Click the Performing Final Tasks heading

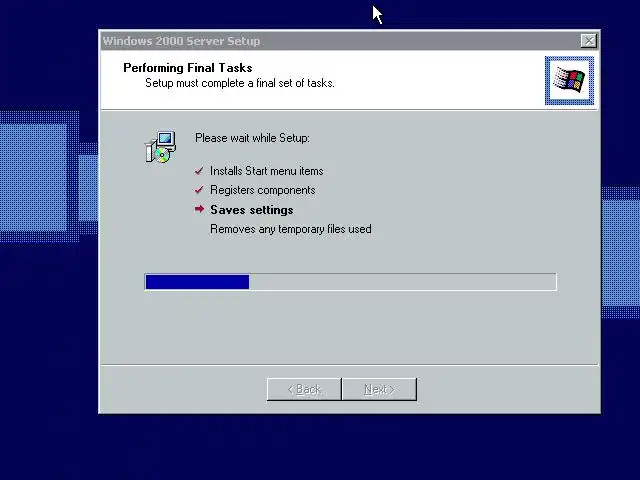pyautogui.click(x=188, y=68)
